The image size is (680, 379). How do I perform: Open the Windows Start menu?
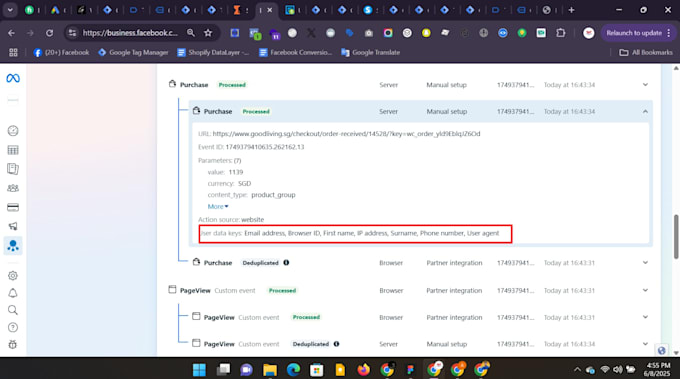tap(199, 370)
